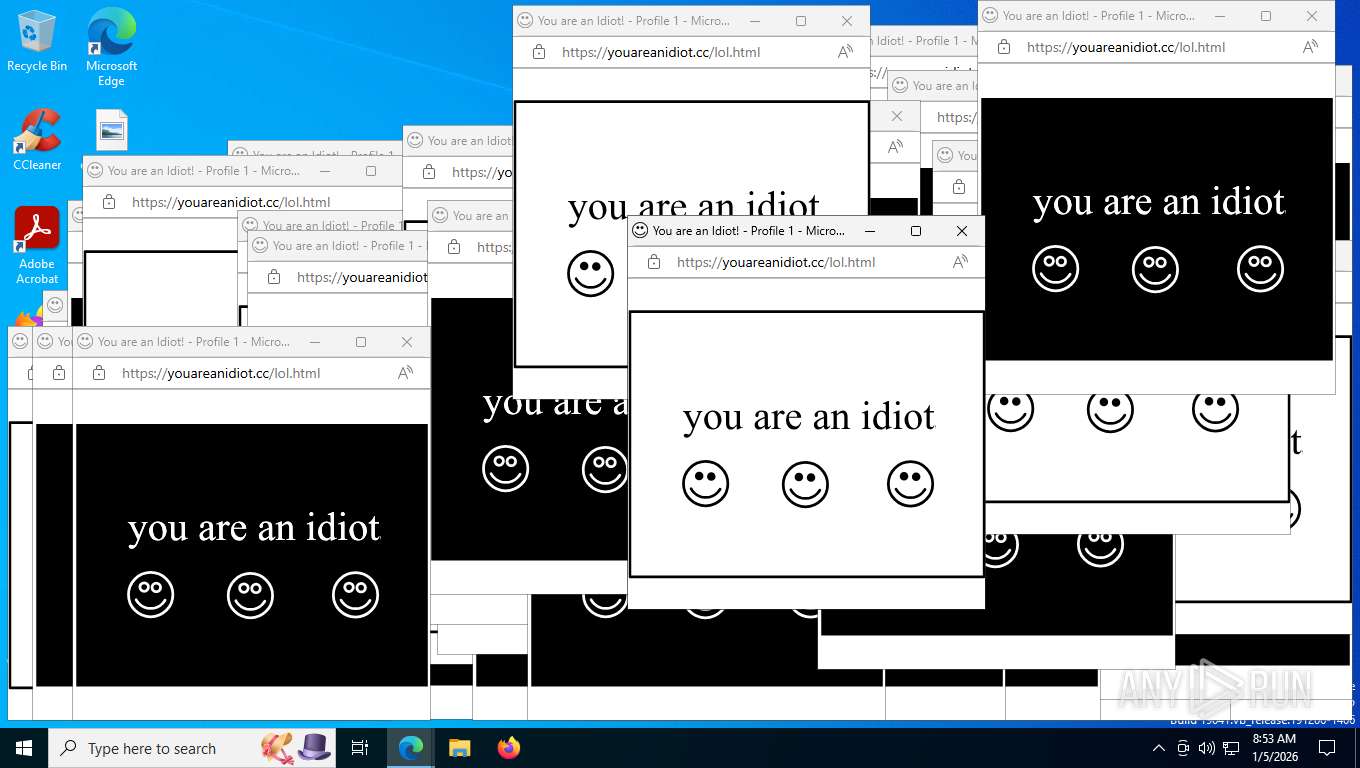
Task: Click the lone visible smiley in the top-center window
Action: [590, 274]
